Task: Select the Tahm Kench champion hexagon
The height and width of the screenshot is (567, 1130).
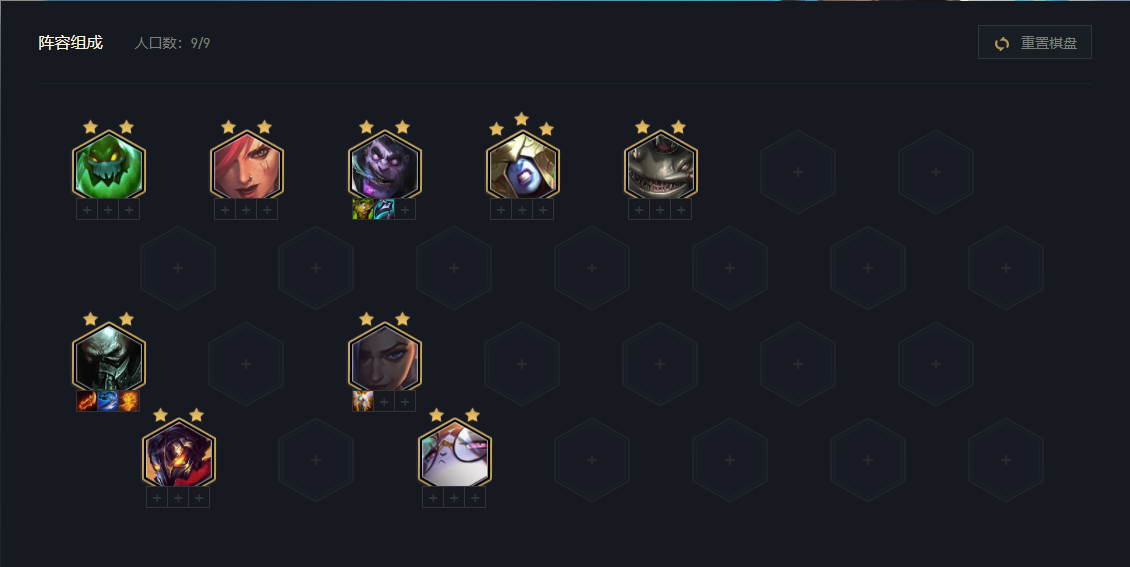Action: pyautogui.click(x=661, y=165)
